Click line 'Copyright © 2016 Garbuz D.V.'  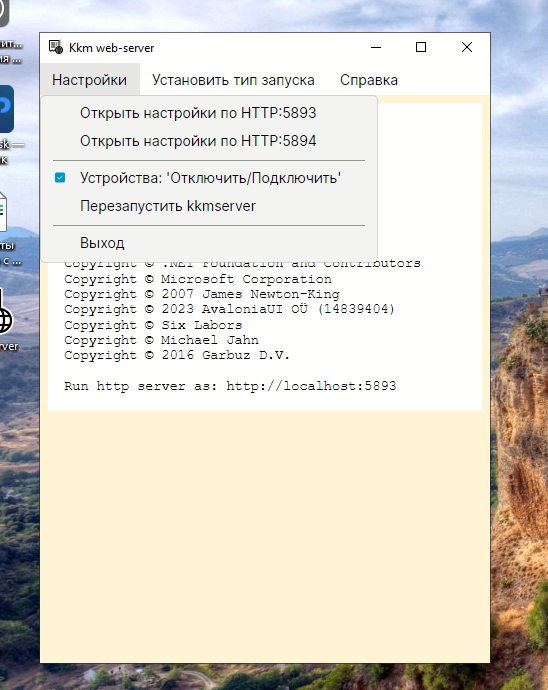(177, 355)
